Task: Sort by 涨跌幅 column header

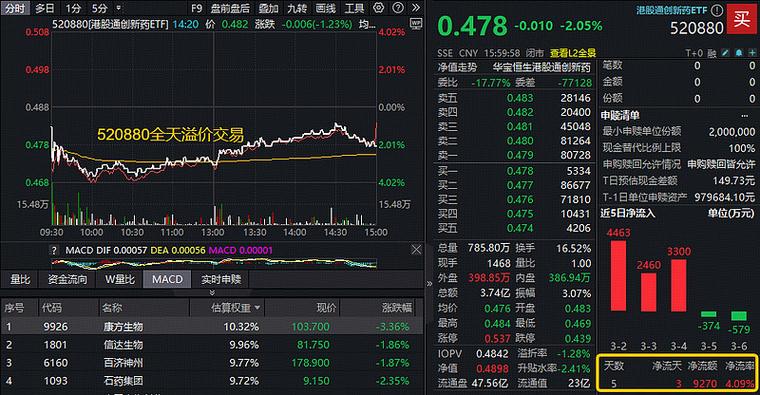Action: pos(397,308)
